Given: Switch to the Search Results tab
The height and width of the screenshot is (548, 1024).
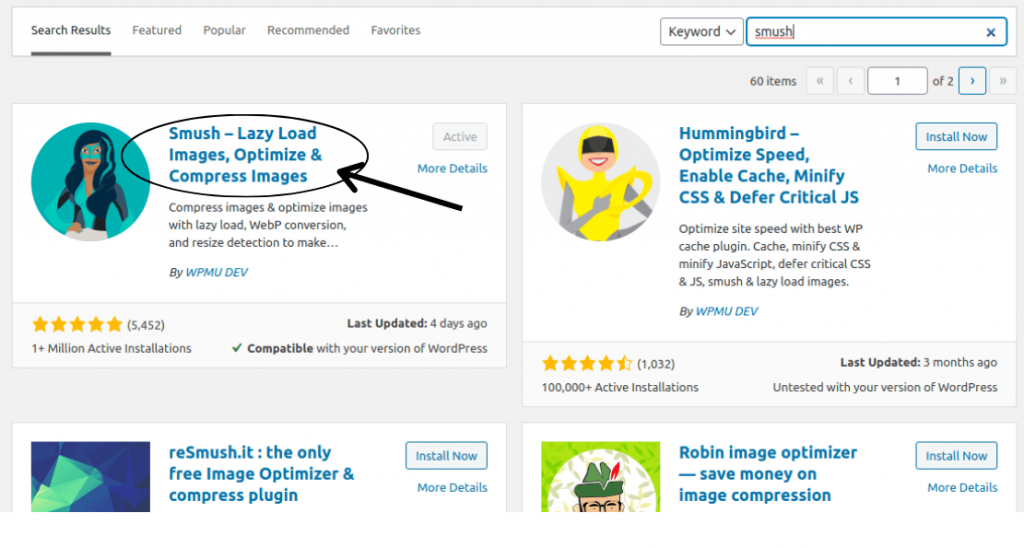Looking at the screenshot, I should pos(71,30).
